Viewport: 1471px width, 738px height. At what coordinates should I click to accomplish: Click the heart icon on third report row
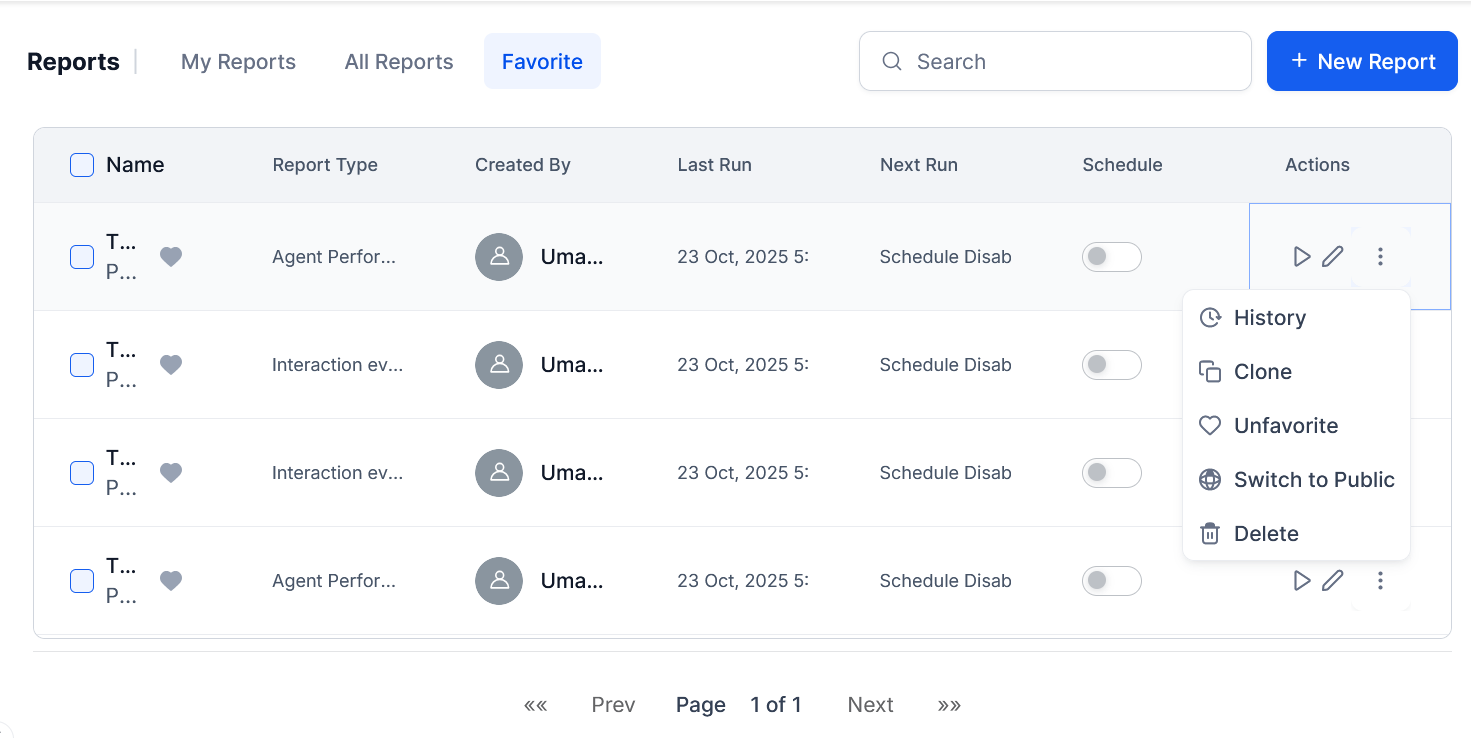coord(171,473)
